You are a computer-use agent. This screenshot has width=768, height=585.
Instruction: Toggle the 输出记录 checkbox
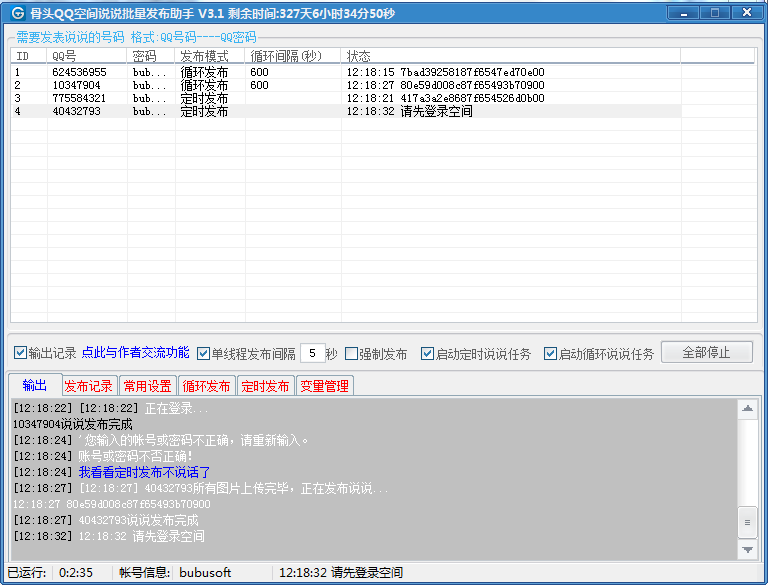coord(20,353)
